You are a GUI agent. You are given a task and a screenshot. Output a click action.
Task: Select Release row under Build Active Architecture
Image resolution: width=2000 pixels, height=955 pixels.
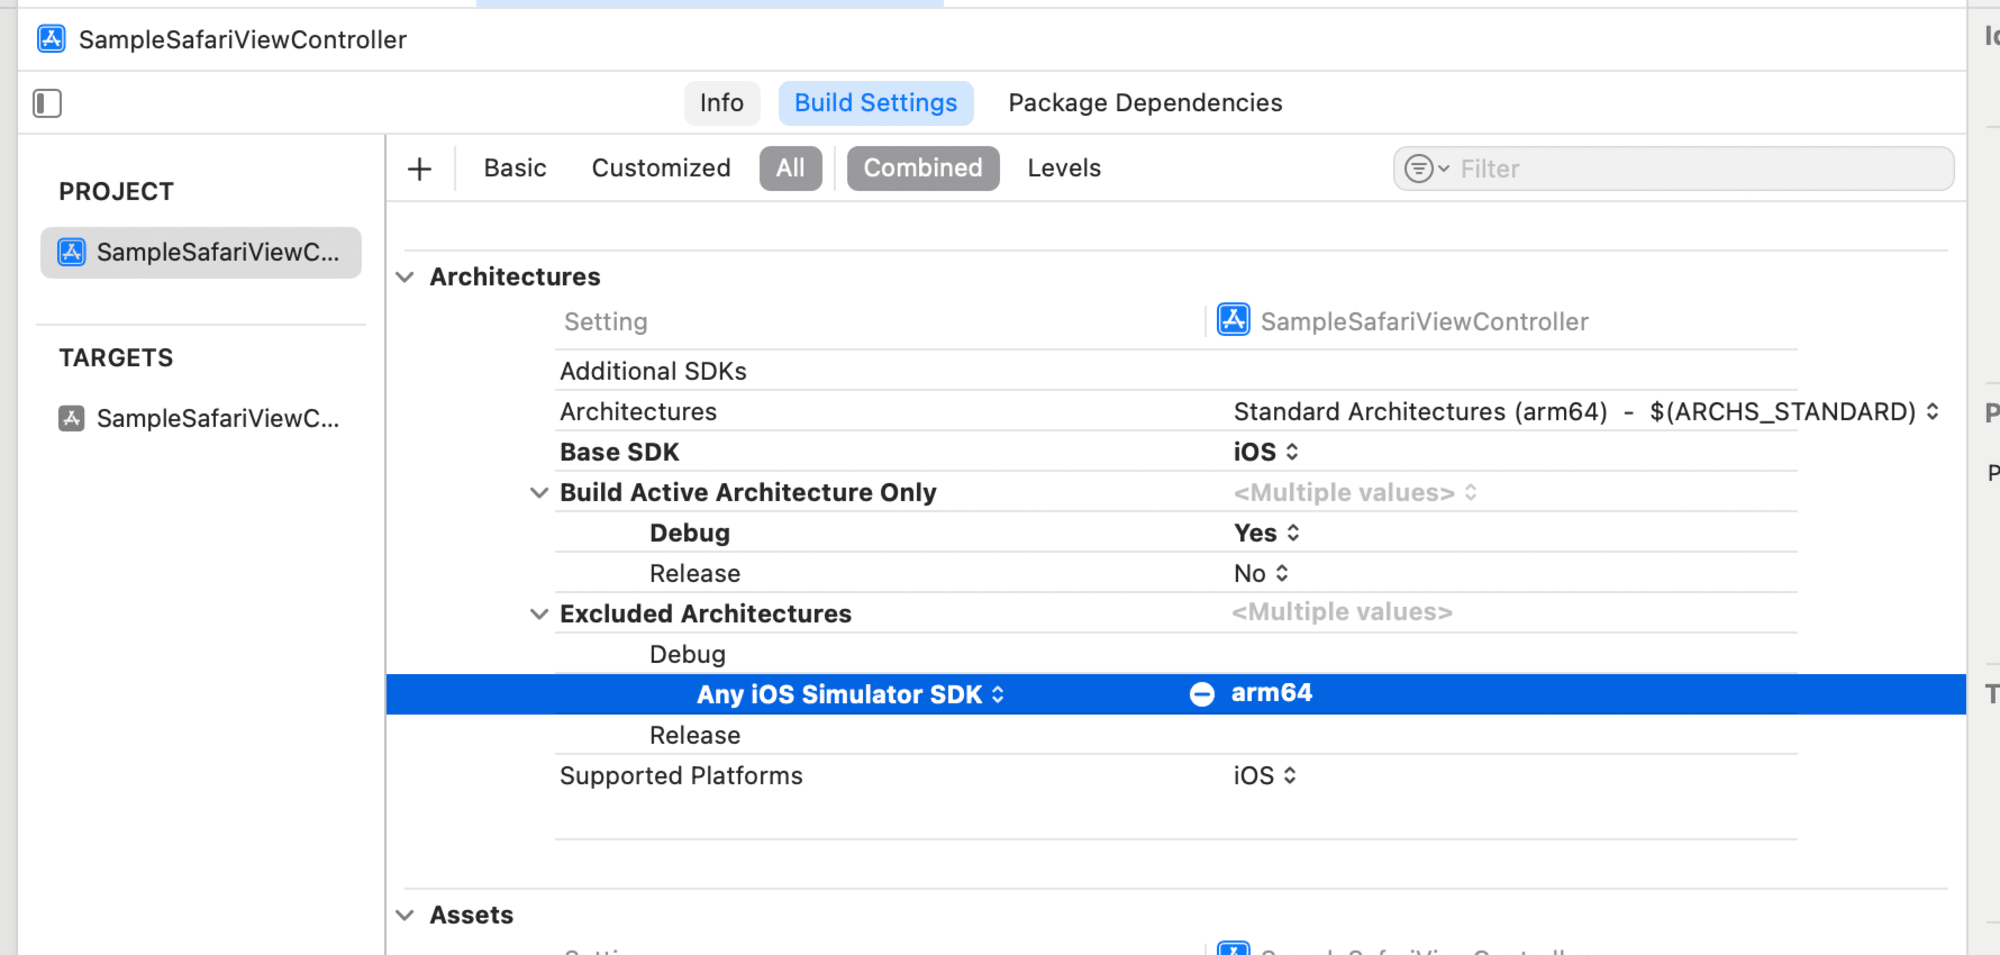[x=1176, y=574]
